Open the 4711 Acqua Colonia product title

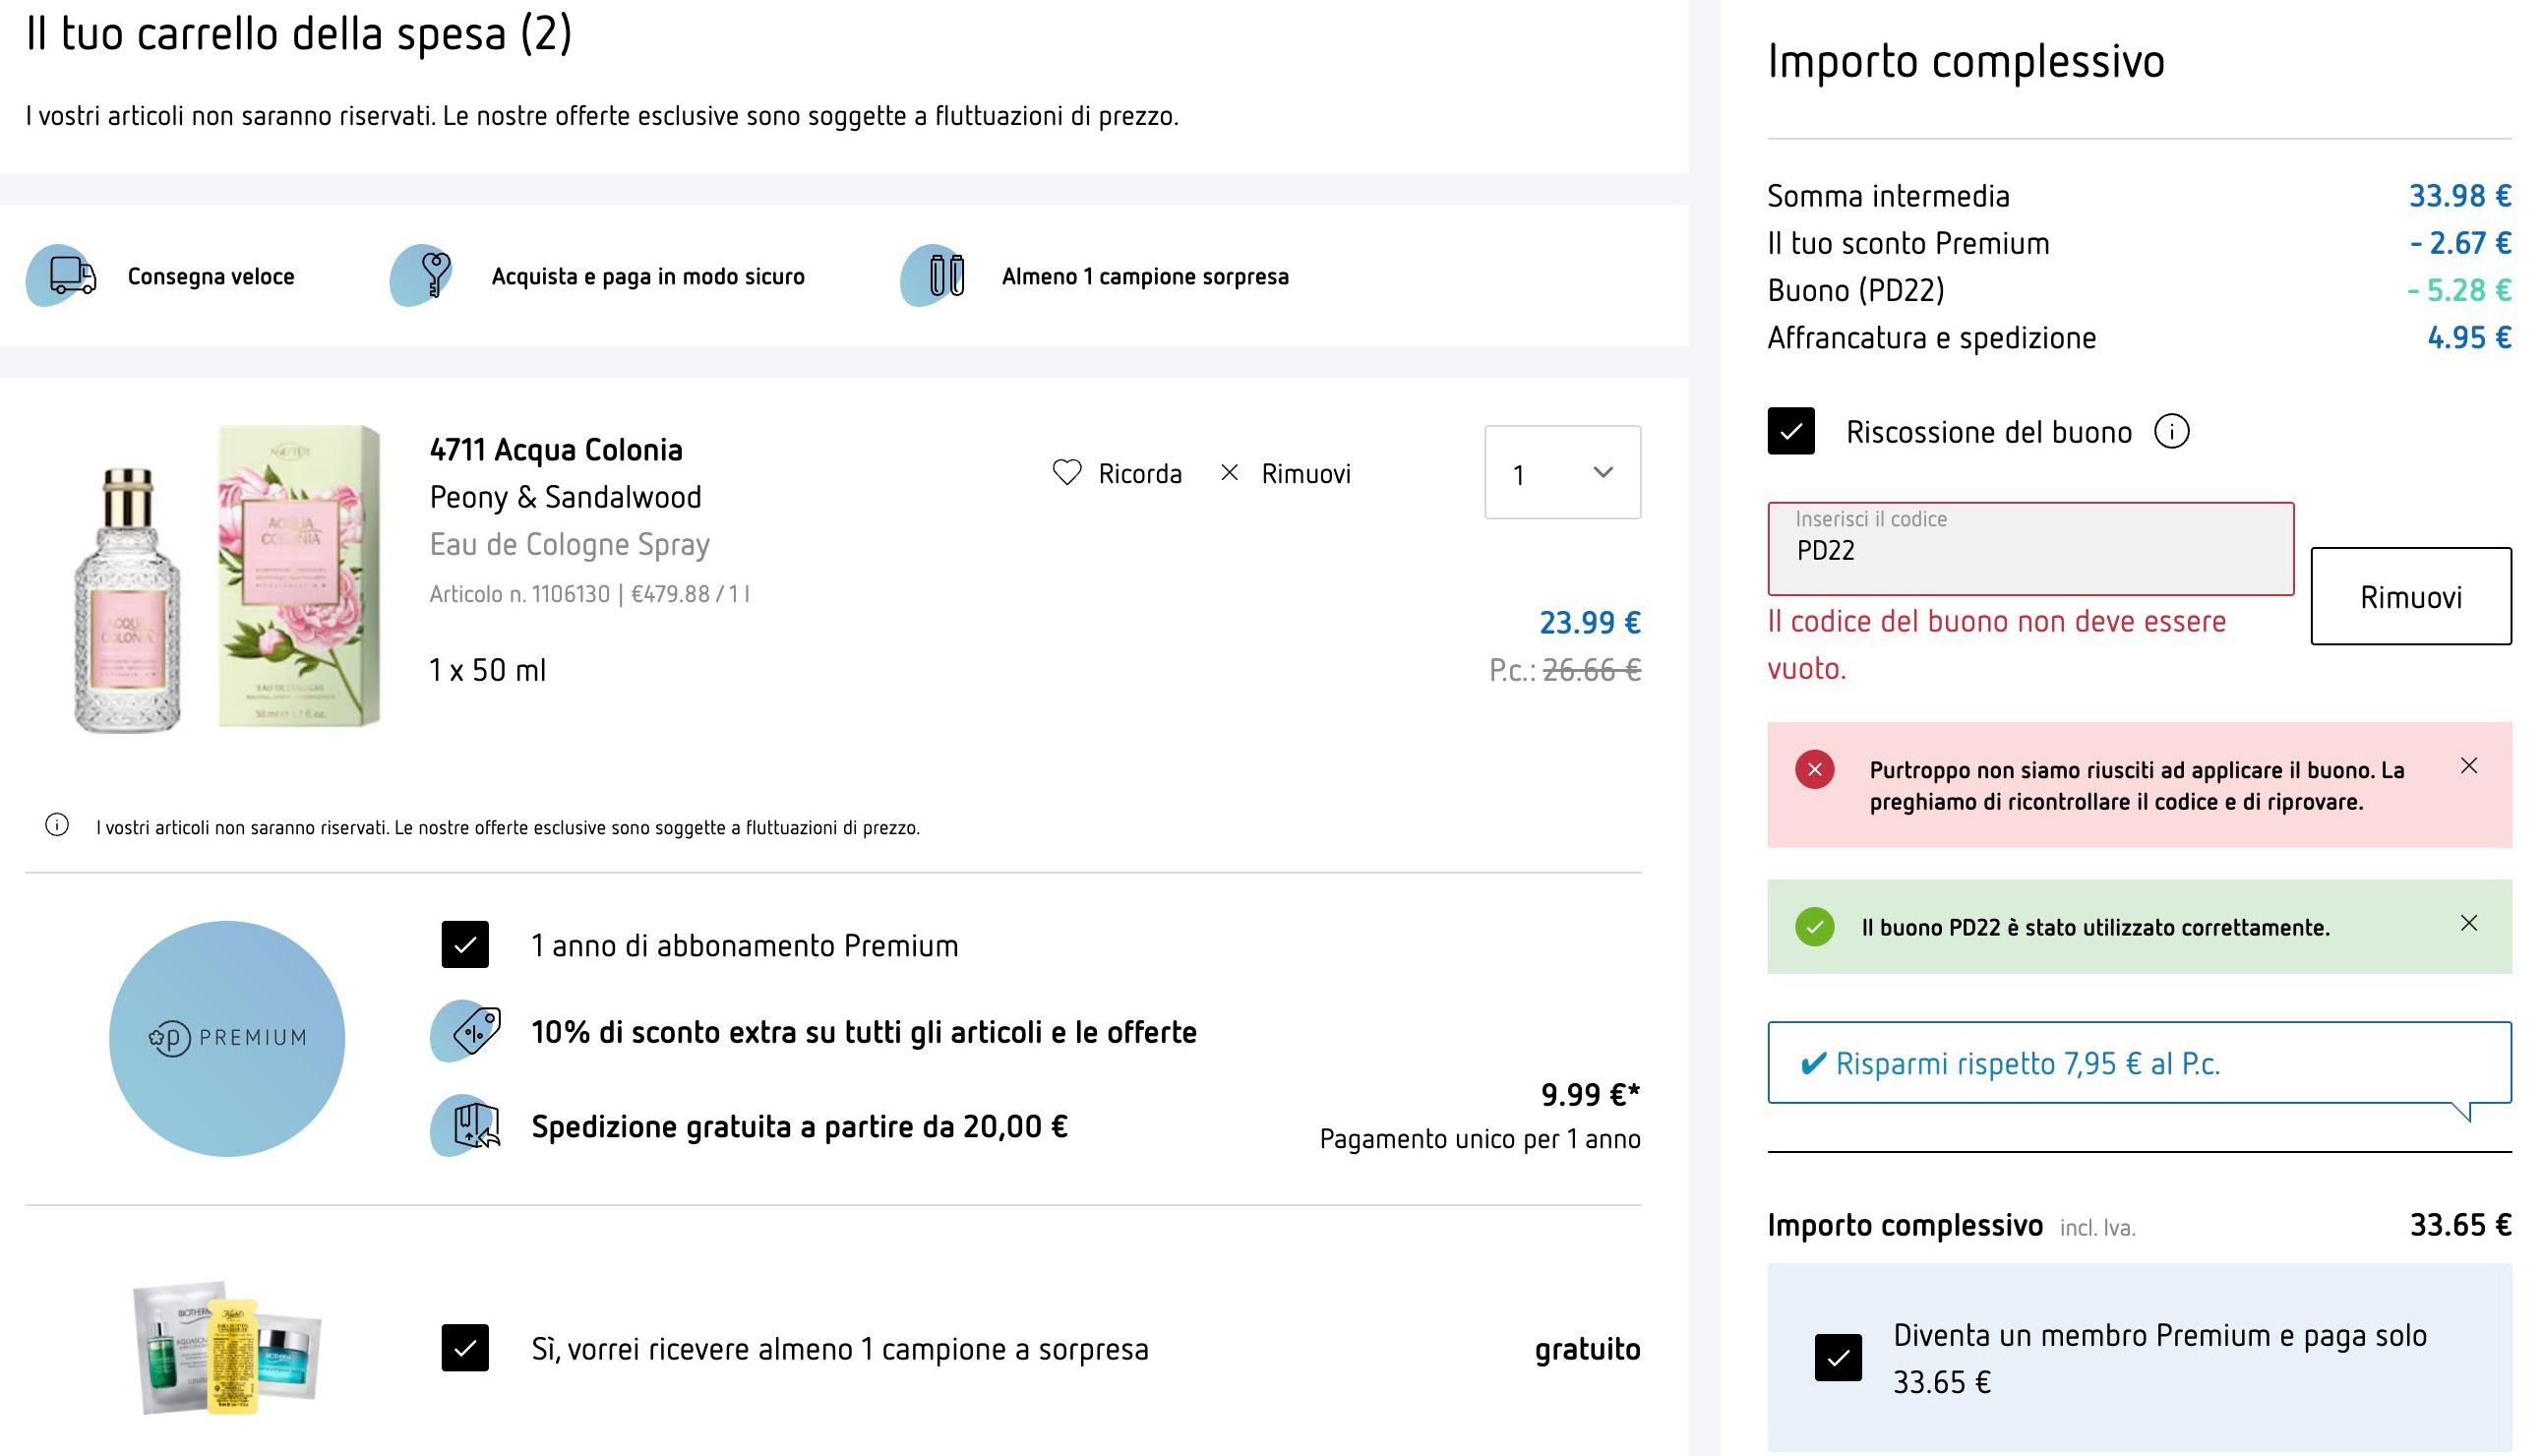click(x=556, y=450)
